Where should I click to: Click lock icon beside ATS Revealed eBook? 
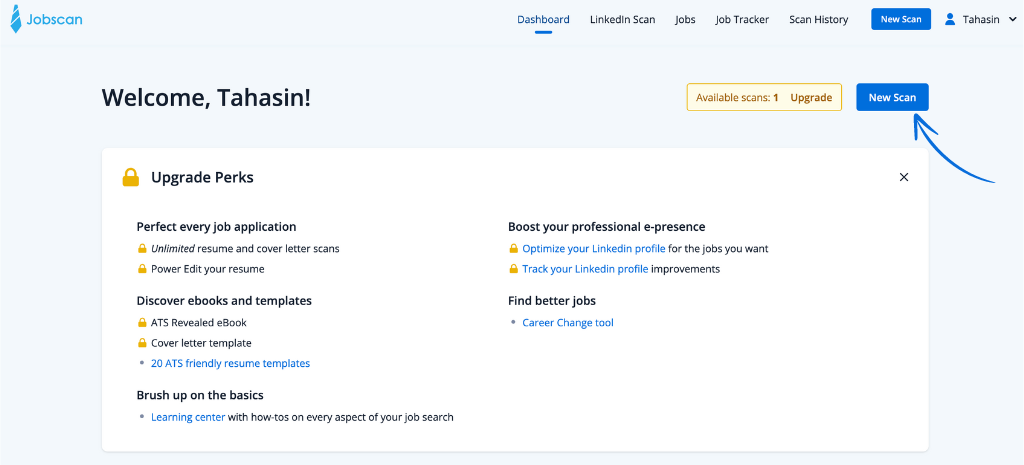(142, 323)
